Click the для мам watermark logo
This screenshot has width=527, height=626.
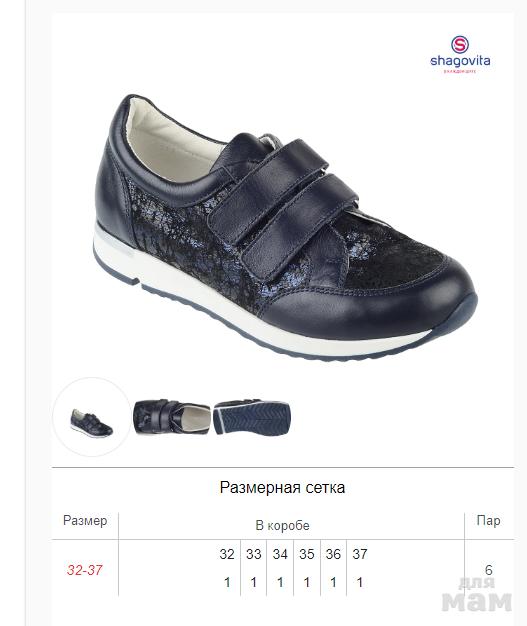[477, 594]
